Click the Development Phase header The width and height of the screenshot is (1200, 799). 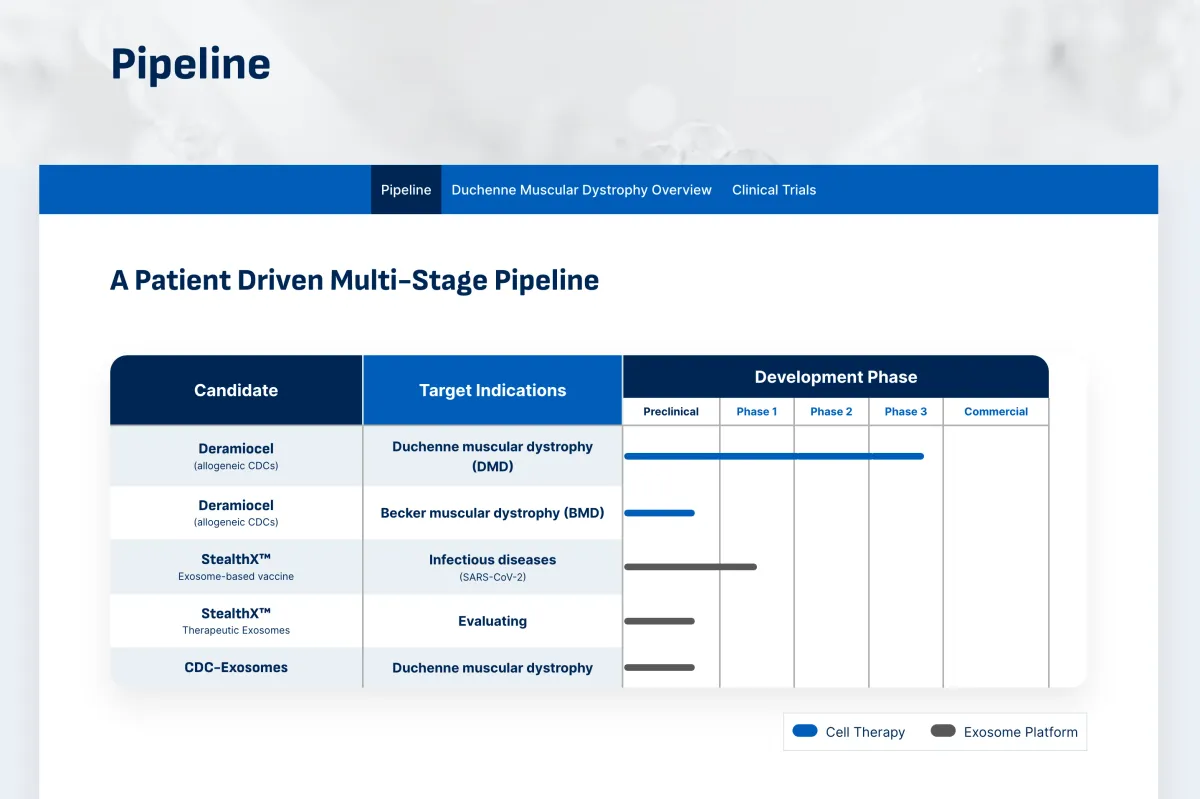click(x=836, y=377)
